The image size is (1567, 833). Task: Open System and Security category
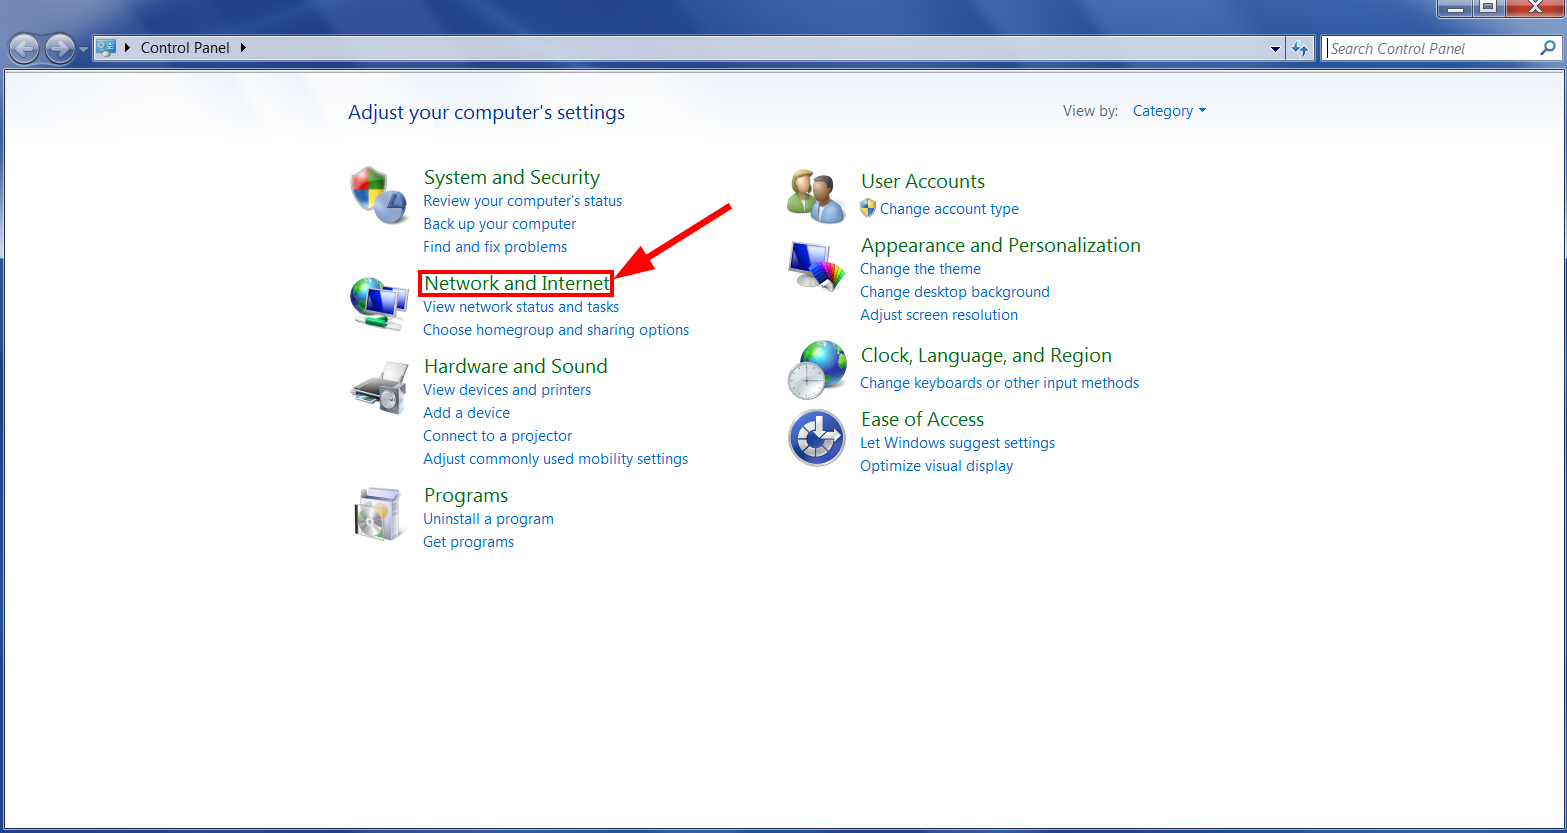[x=511, y=177]
